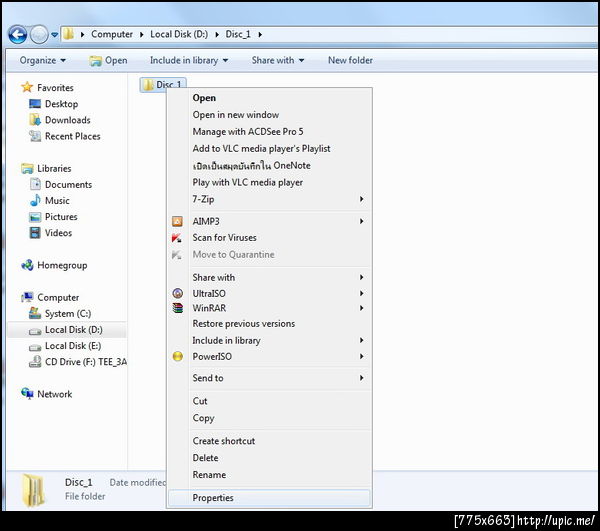Open the Send to submenu
The image size is (600, 531).
pos(270,378)
